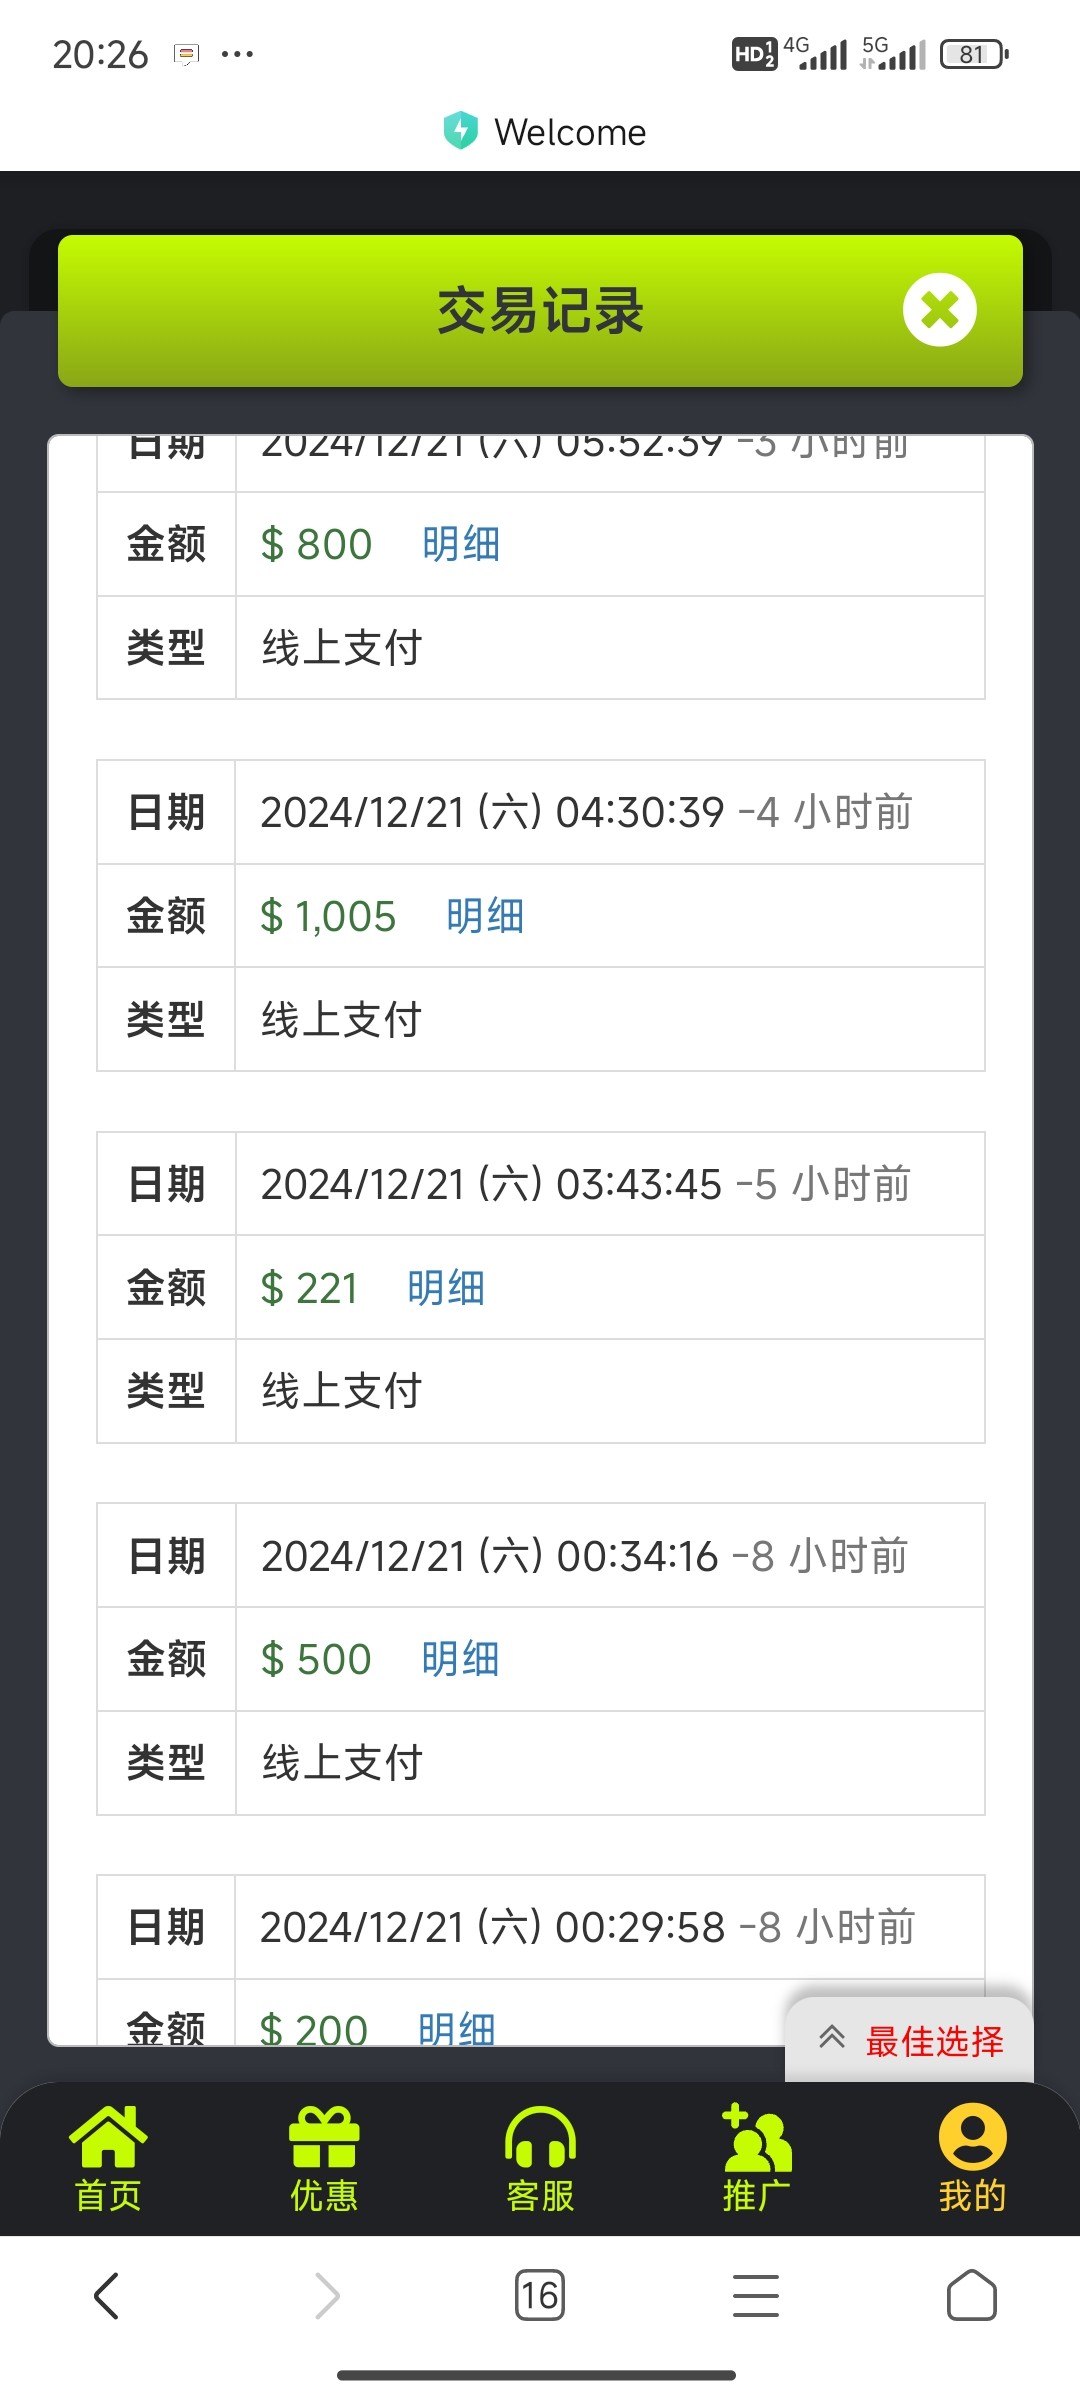View 明细 for $ 200 transaction

click(x=457, y=2028)
